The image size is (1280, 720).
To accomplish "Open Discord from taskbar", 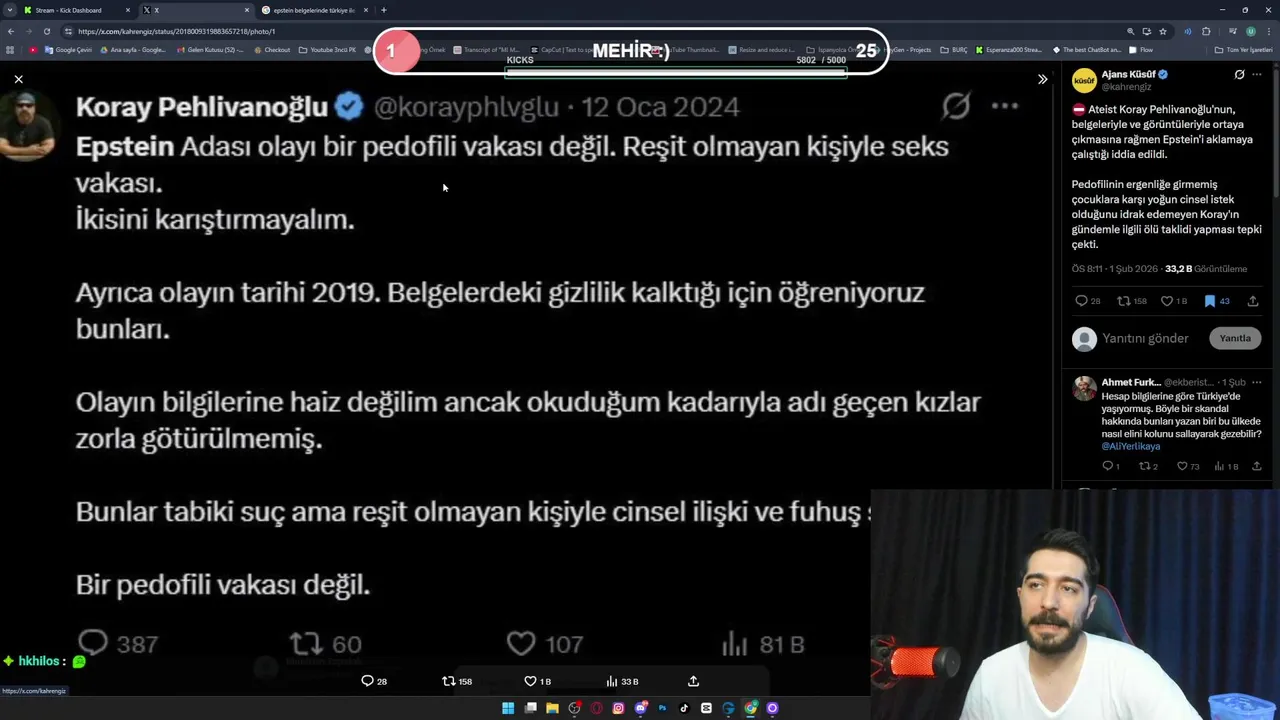I will click(x=640, y=708).
